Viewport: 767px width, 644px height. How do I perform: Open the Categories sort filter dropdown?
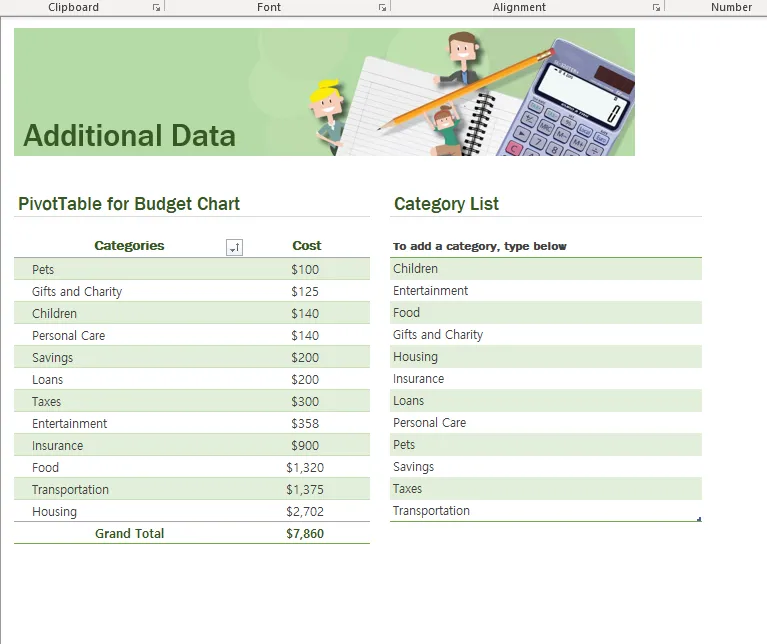(234, 247)
